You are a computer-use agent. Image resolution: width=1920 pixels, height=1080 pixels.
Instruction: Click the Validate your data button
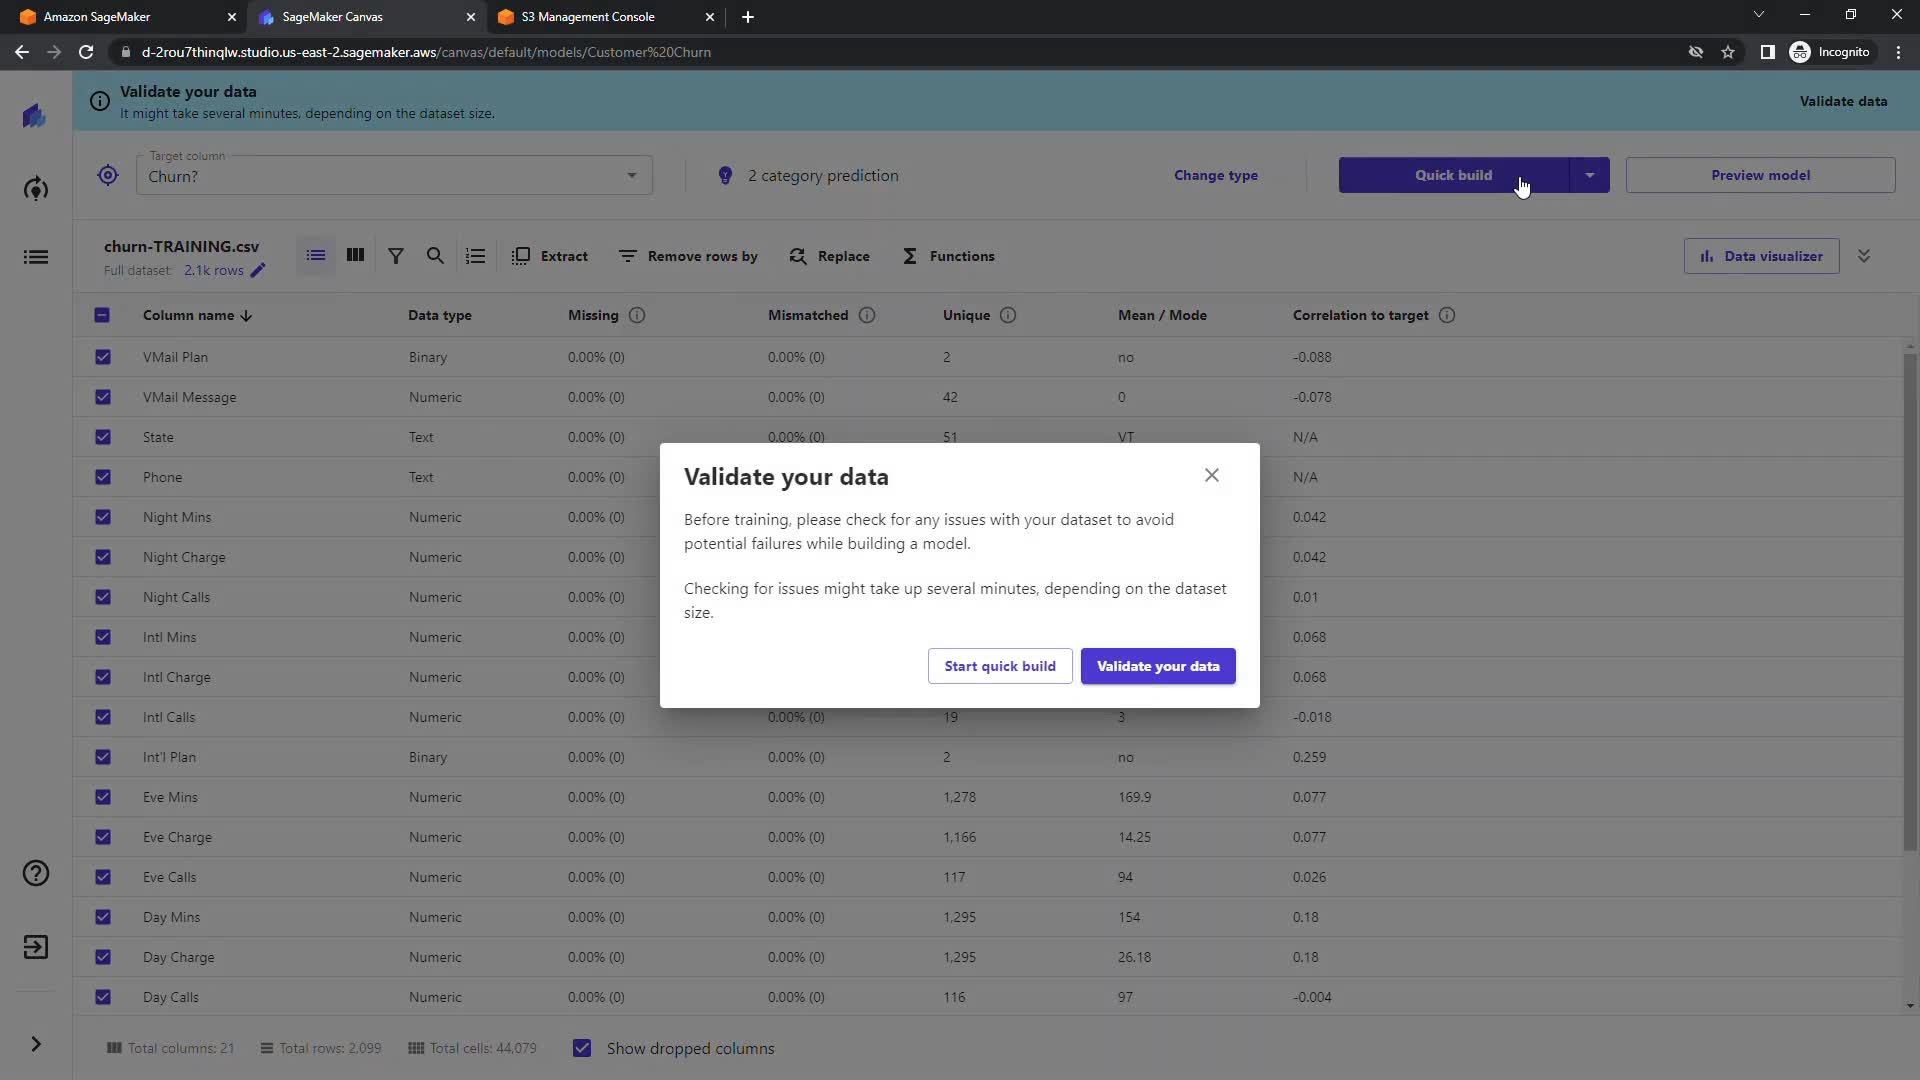(1157, 666)
